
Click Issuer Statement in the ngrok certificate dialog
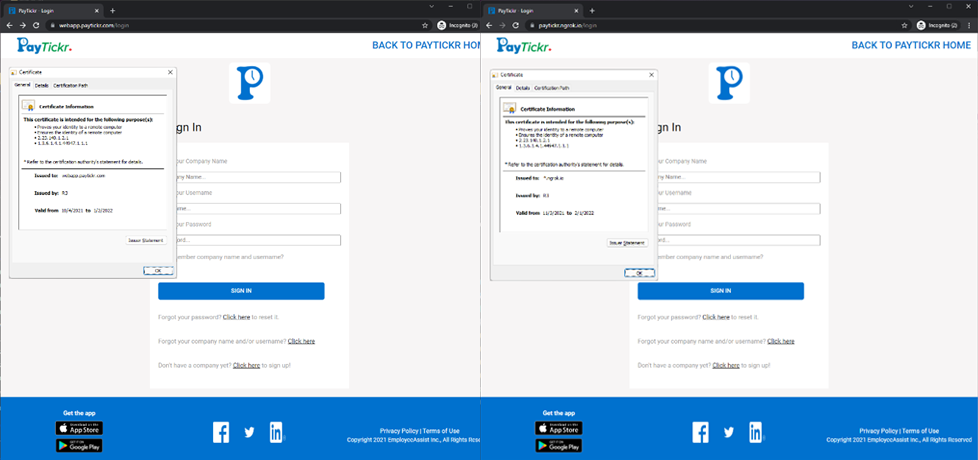coord(626,243)
